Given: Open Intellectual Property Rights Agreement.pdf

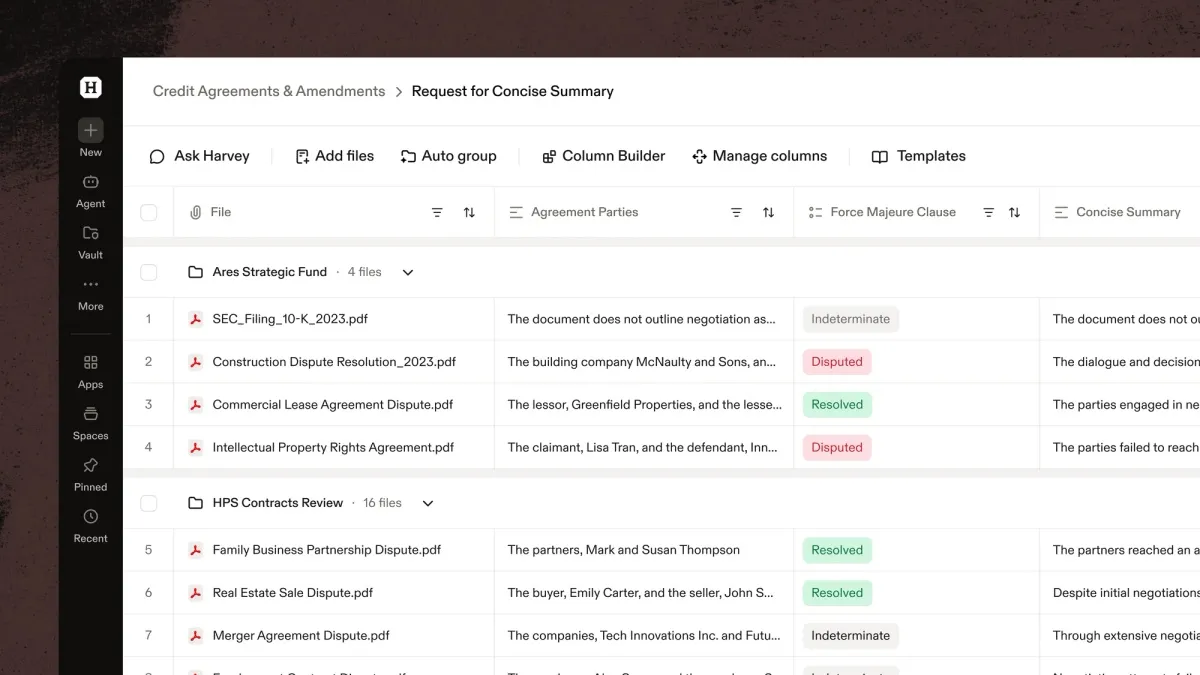Looking at the screenshot, I should pos(333,448).
